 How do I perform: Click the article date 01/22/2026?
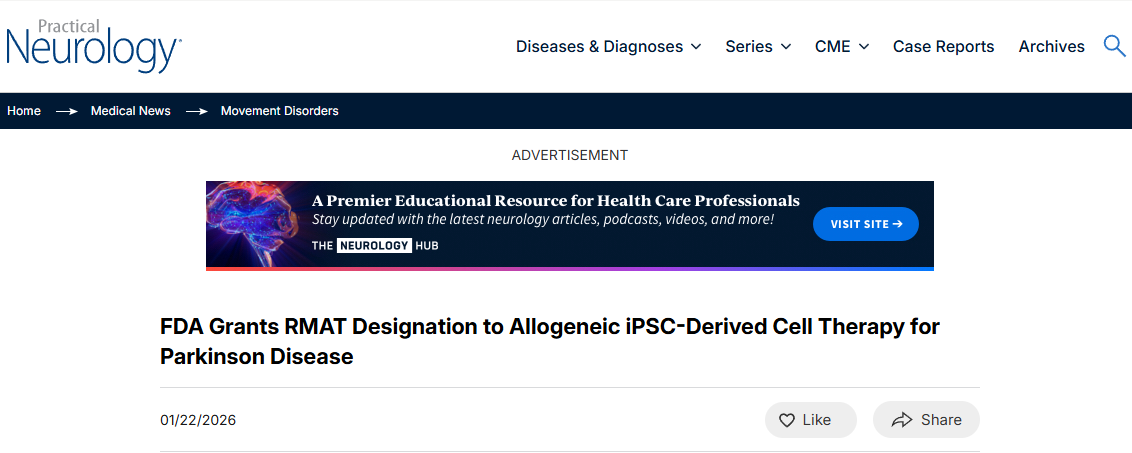point(198,420)
